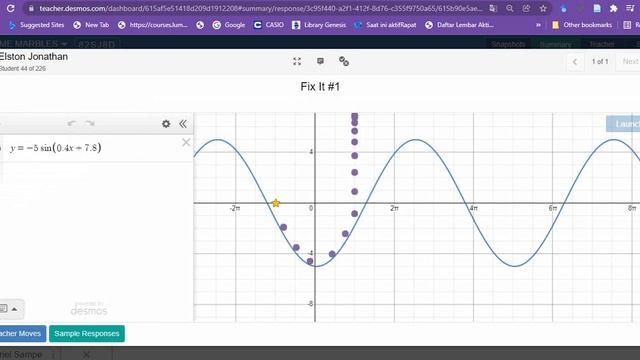Image resolution: width=640 pixels, height=360 pixels.
Task: Open the Other bookmarks folder
Action: (x=582, y=25)
